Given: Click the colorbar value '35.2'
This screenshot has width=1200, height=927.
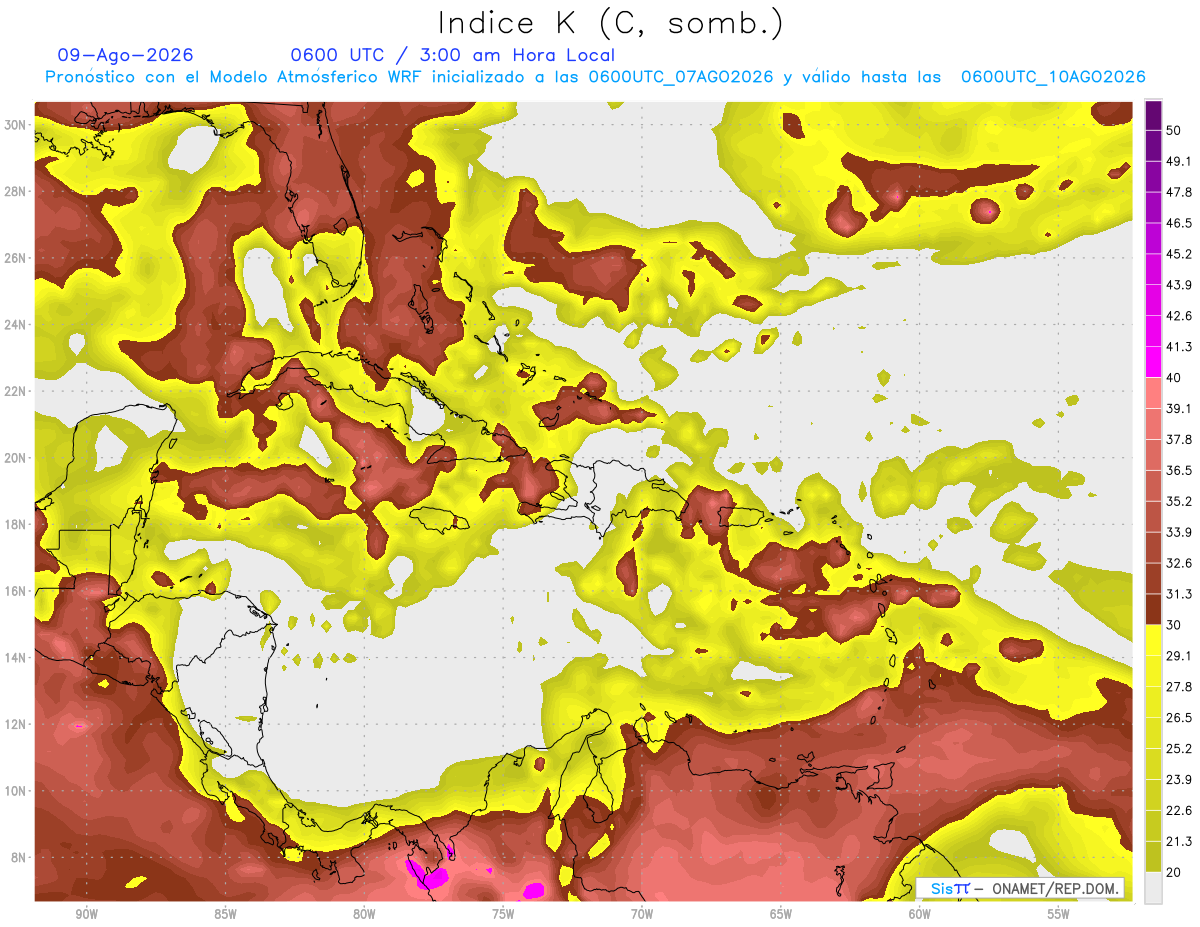Looking at the screenshot, I should 1179,501.
